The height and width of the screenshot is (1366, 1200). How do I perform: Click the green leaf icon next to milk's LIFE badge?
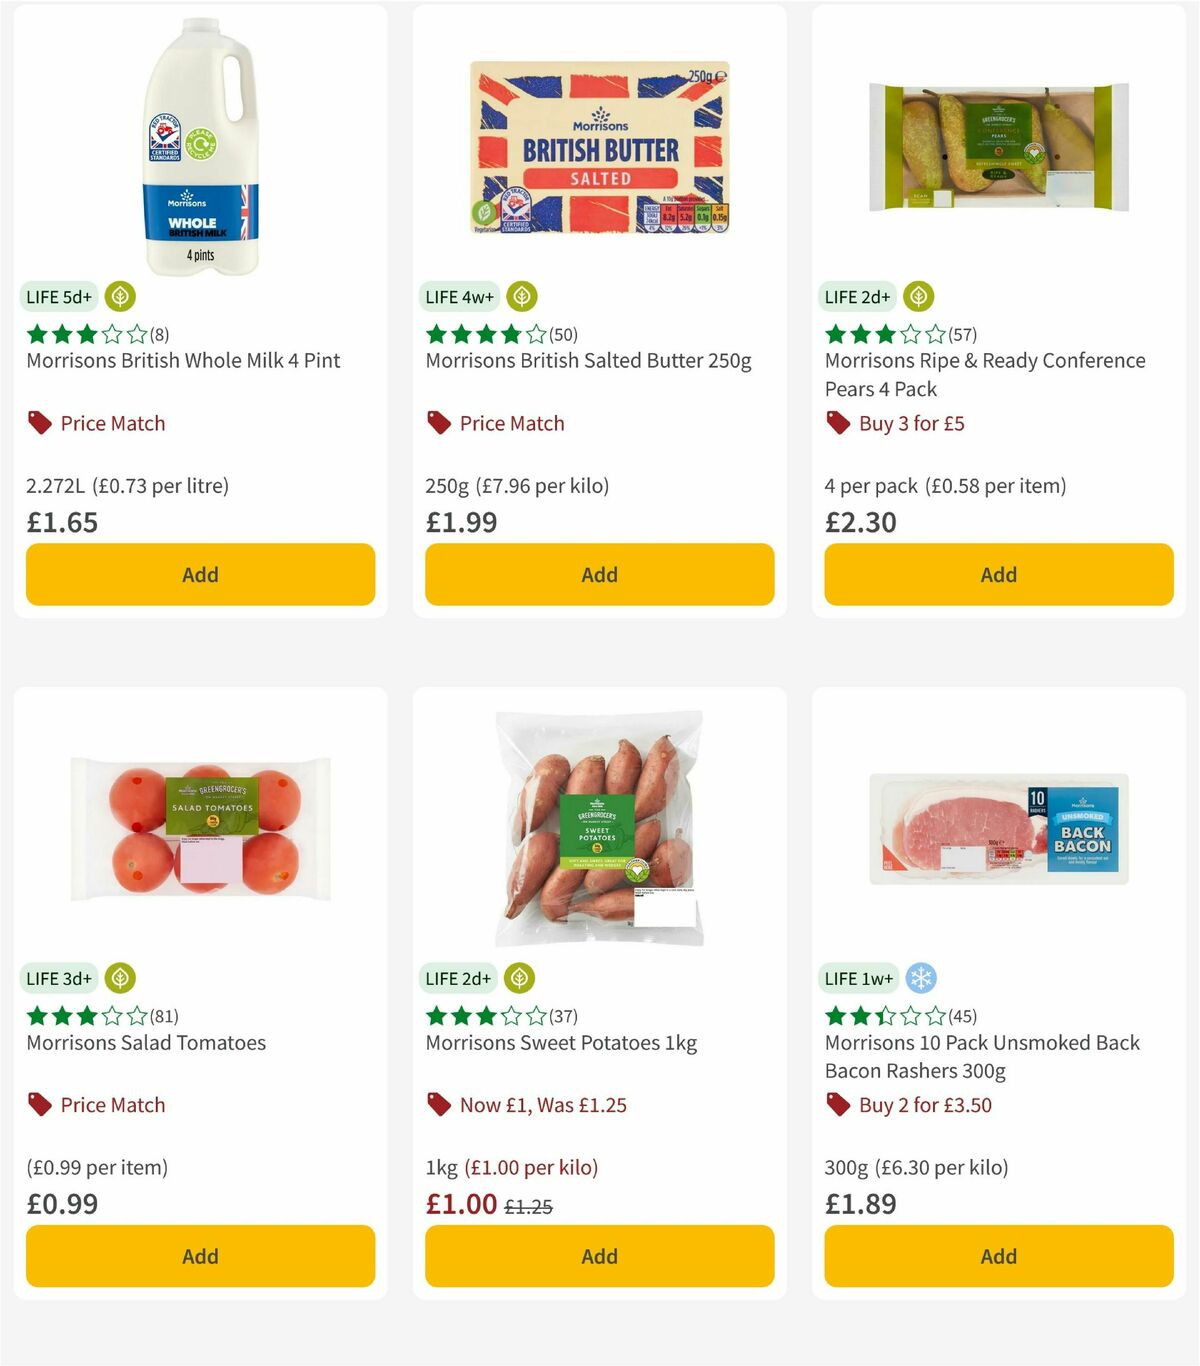click(120, 296)
